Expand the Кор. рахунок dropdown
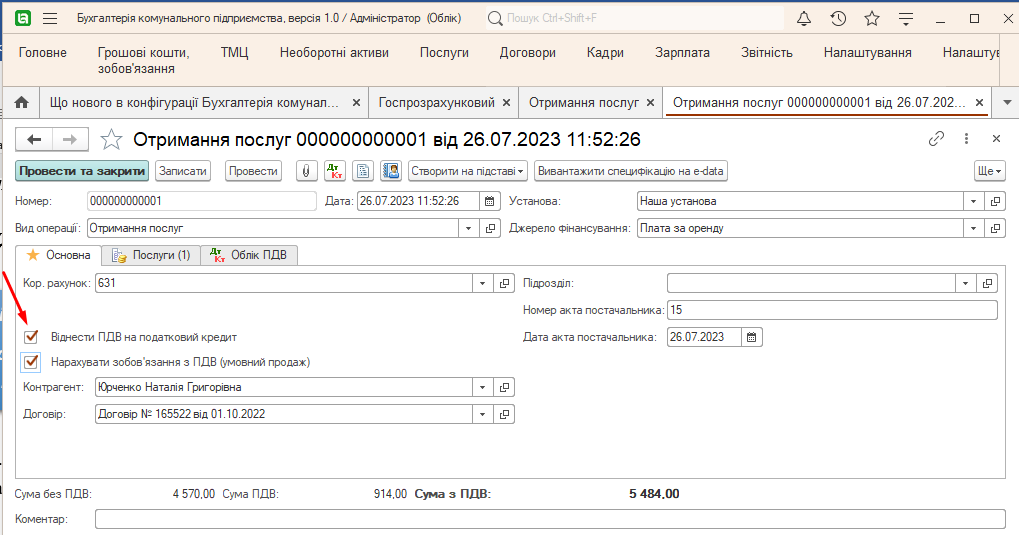 (x=482, y=283)
